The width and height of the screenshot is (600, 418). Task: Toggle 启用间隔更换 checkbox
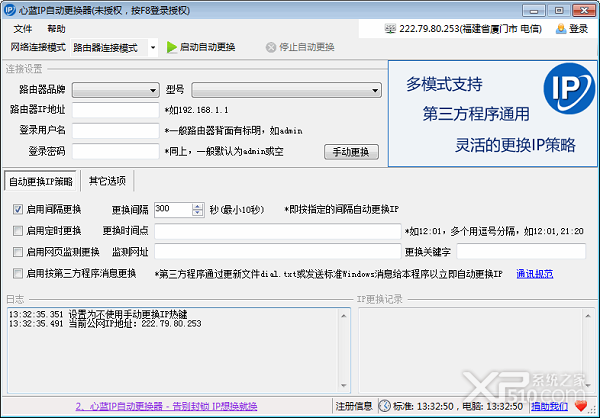tap(18, 209)
